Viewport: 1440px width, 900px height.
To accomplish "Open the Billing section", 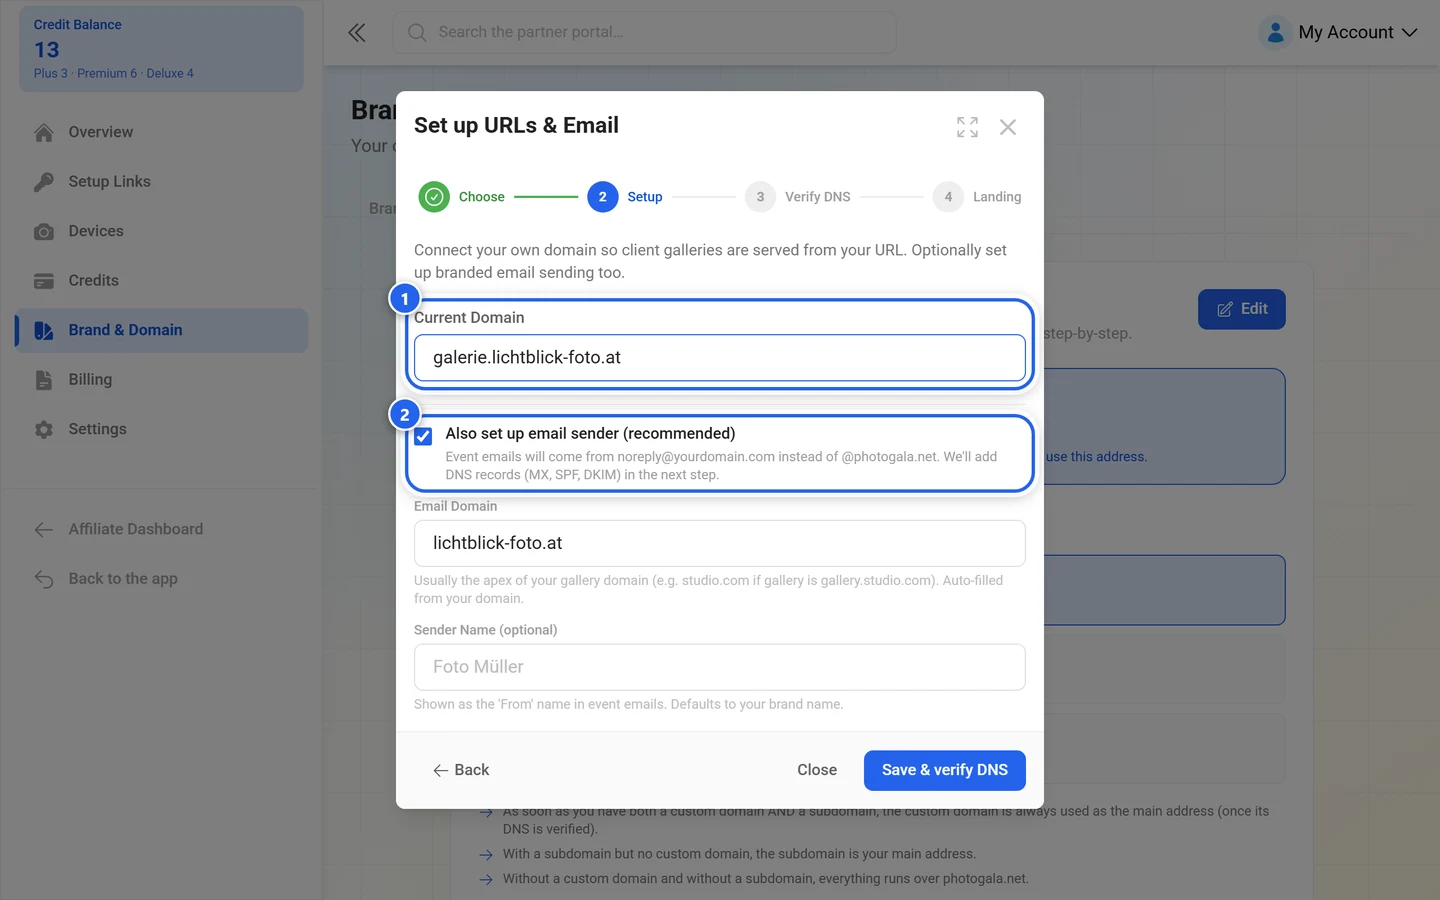I will 162,380.
